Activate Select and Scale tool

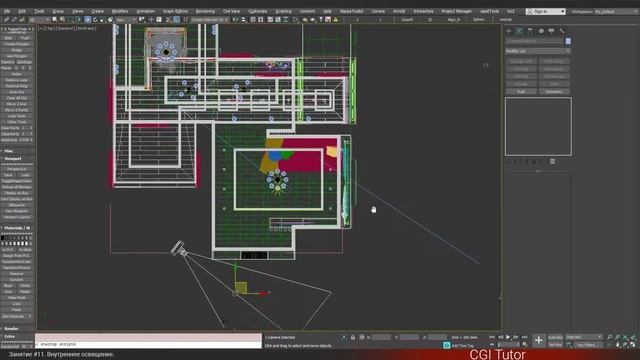pos(103,20)
